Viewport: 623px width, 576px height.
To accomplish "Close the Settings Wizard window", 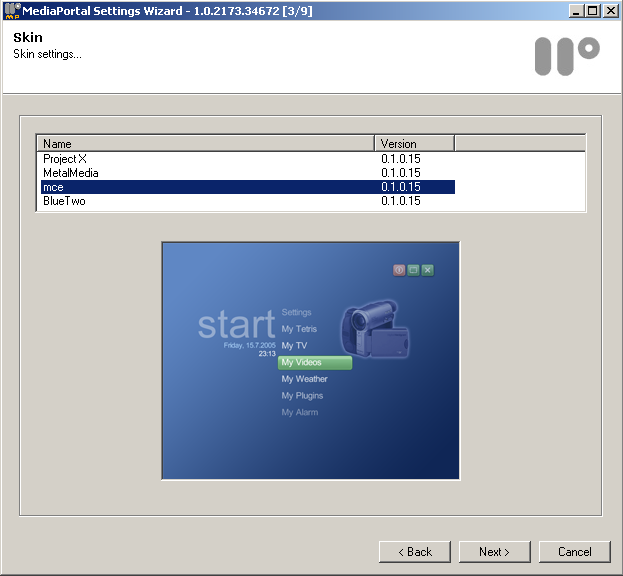I will pos(611,11).
